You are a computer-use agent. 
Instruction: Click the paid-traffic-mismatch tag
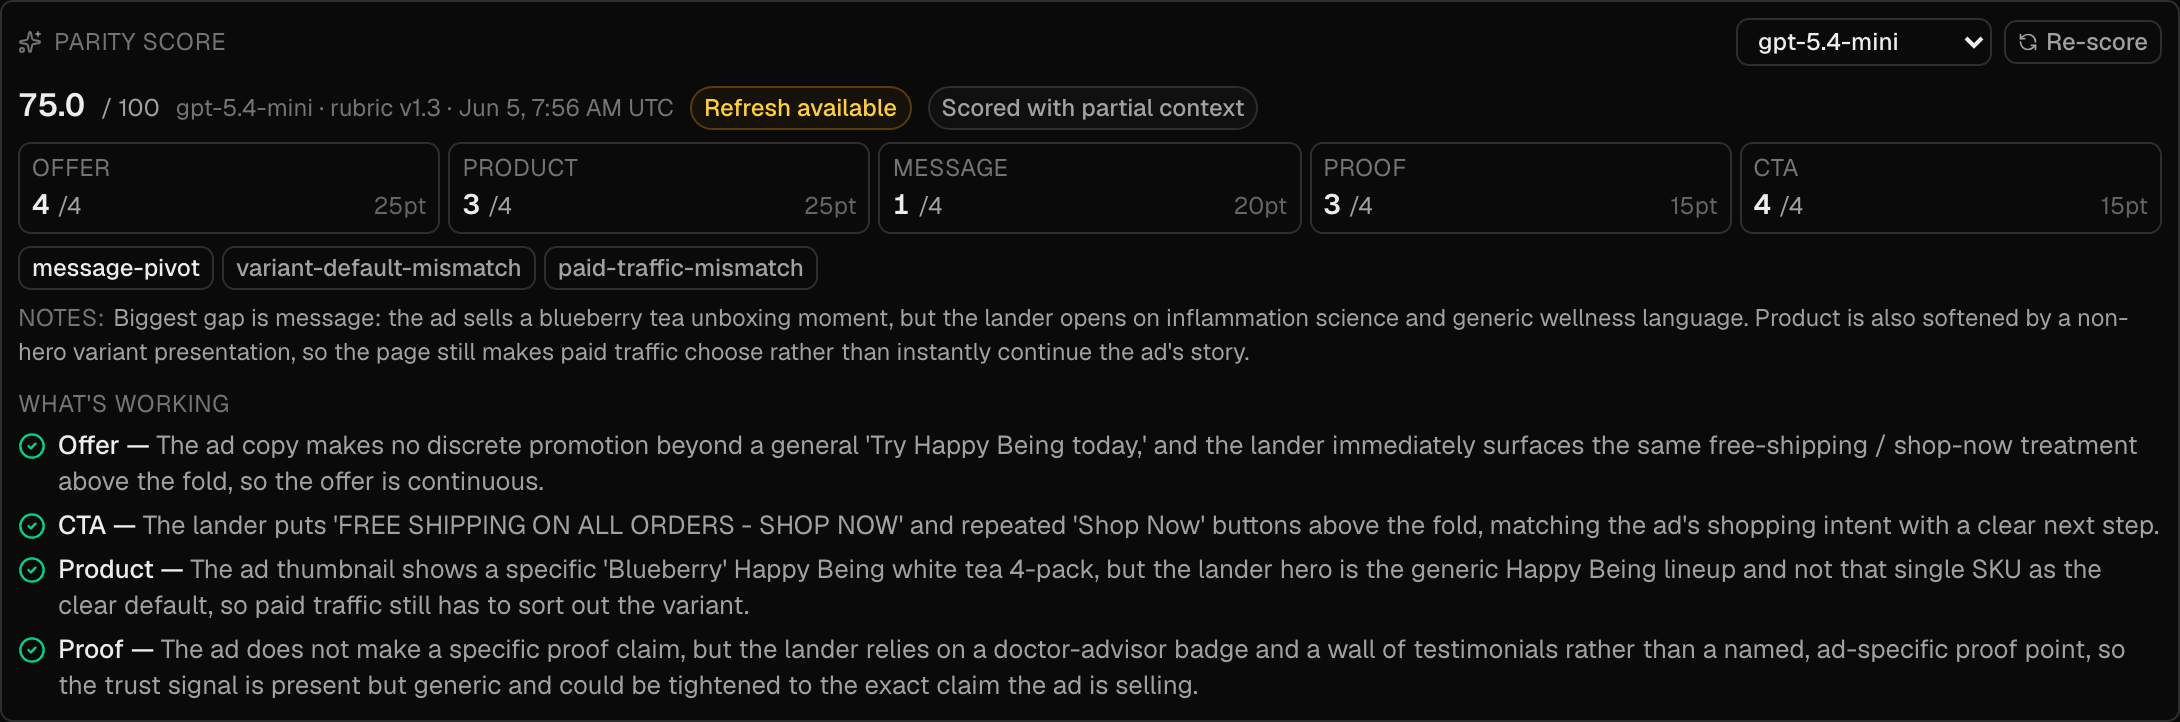[x=681, y=268]
